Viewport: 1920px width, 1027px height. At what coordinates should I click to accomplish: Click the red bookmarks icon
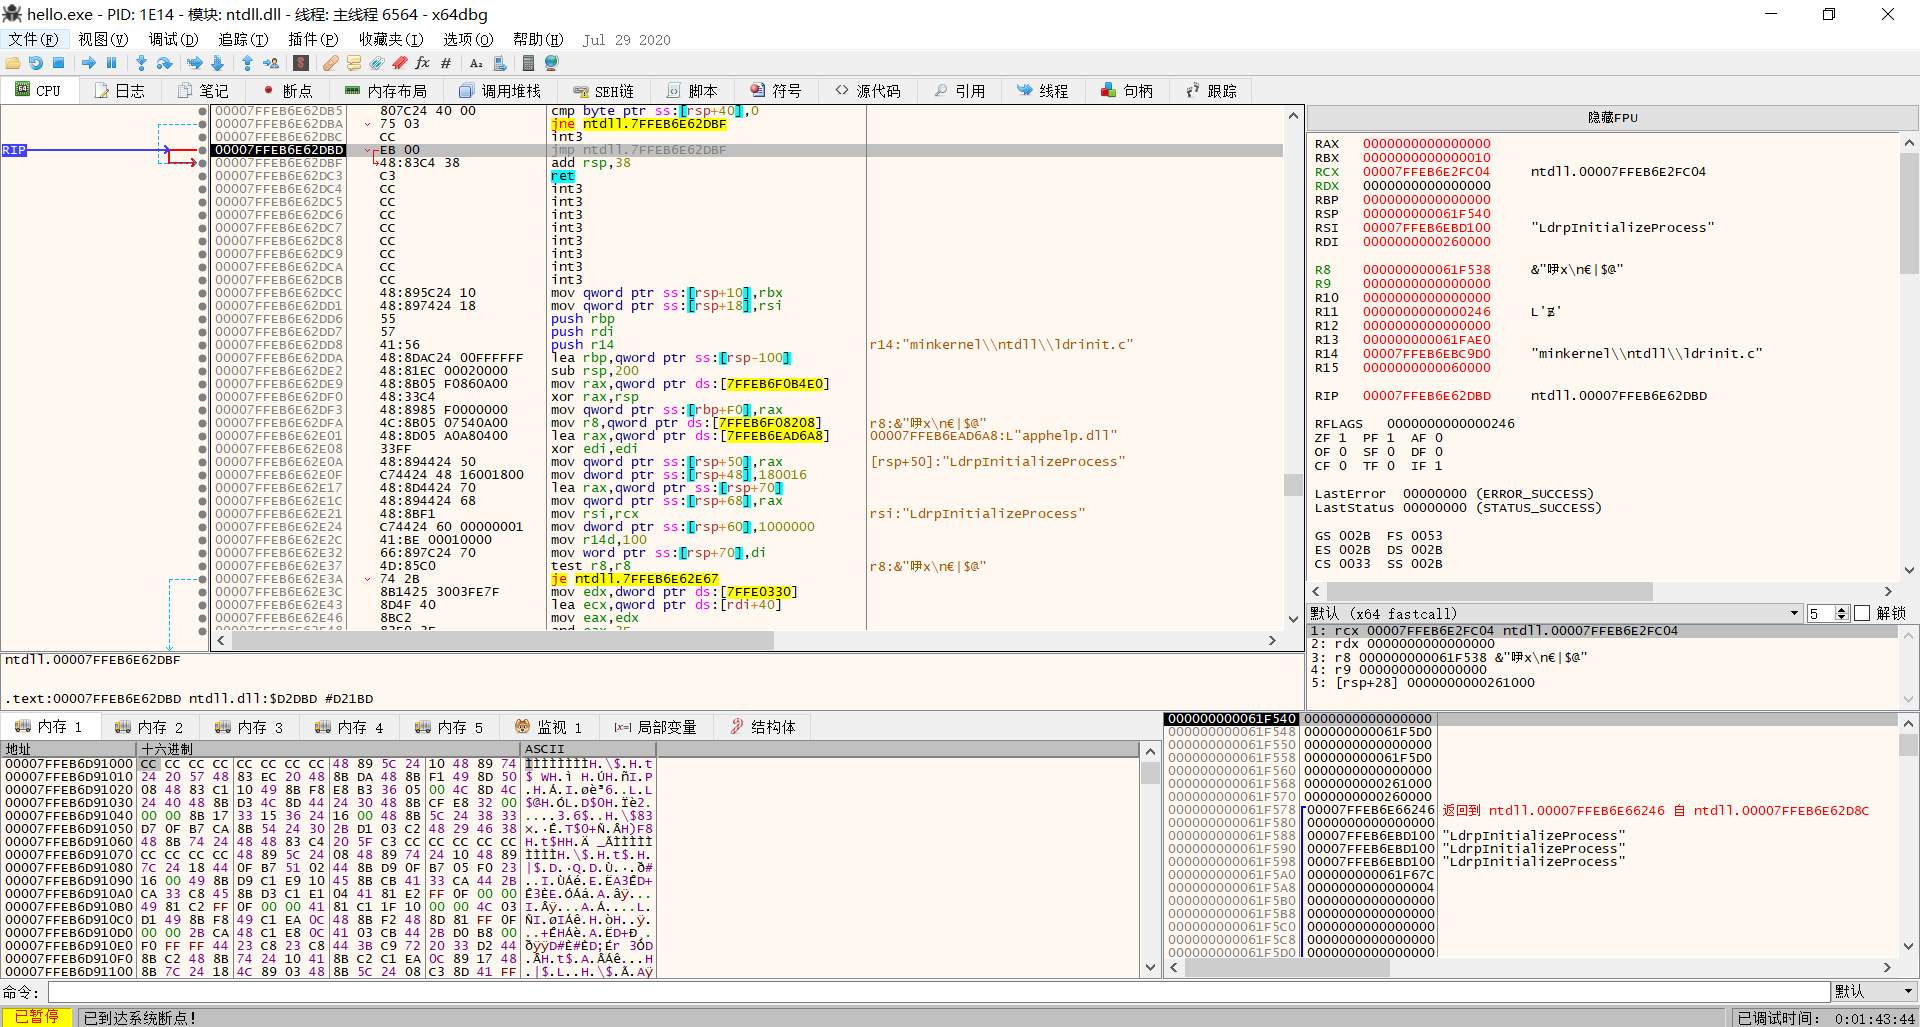pos(400,63)
